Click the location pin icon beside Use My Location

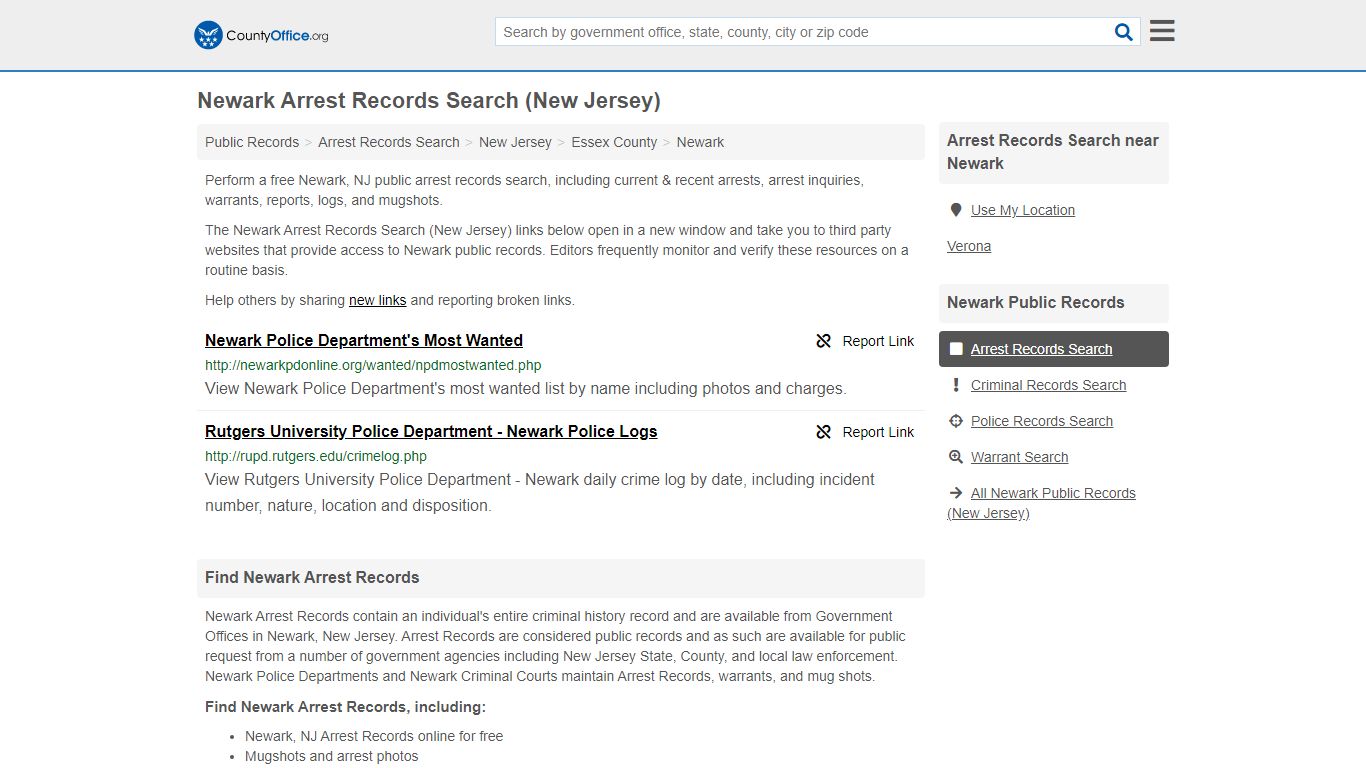(956, 210)
